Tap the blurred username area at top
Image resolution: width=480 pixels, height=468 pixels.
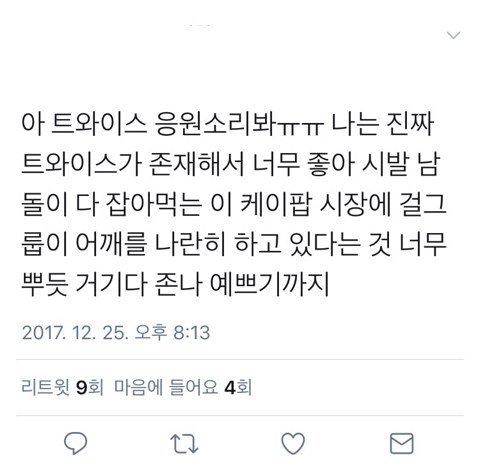200,27
